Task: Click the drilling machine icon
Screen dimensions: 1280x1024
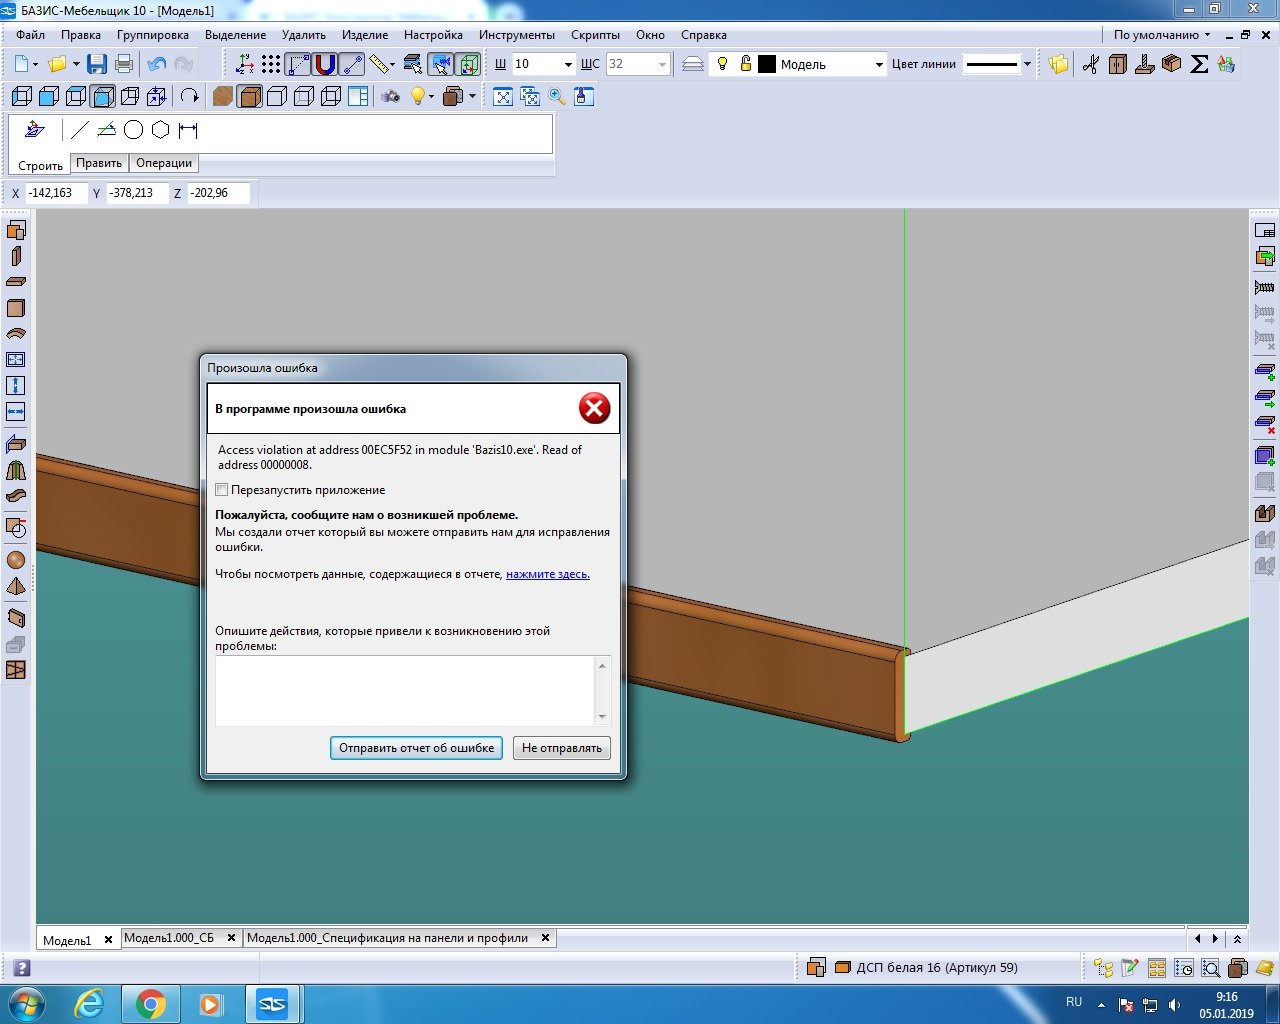Action: pos(1145,64)
